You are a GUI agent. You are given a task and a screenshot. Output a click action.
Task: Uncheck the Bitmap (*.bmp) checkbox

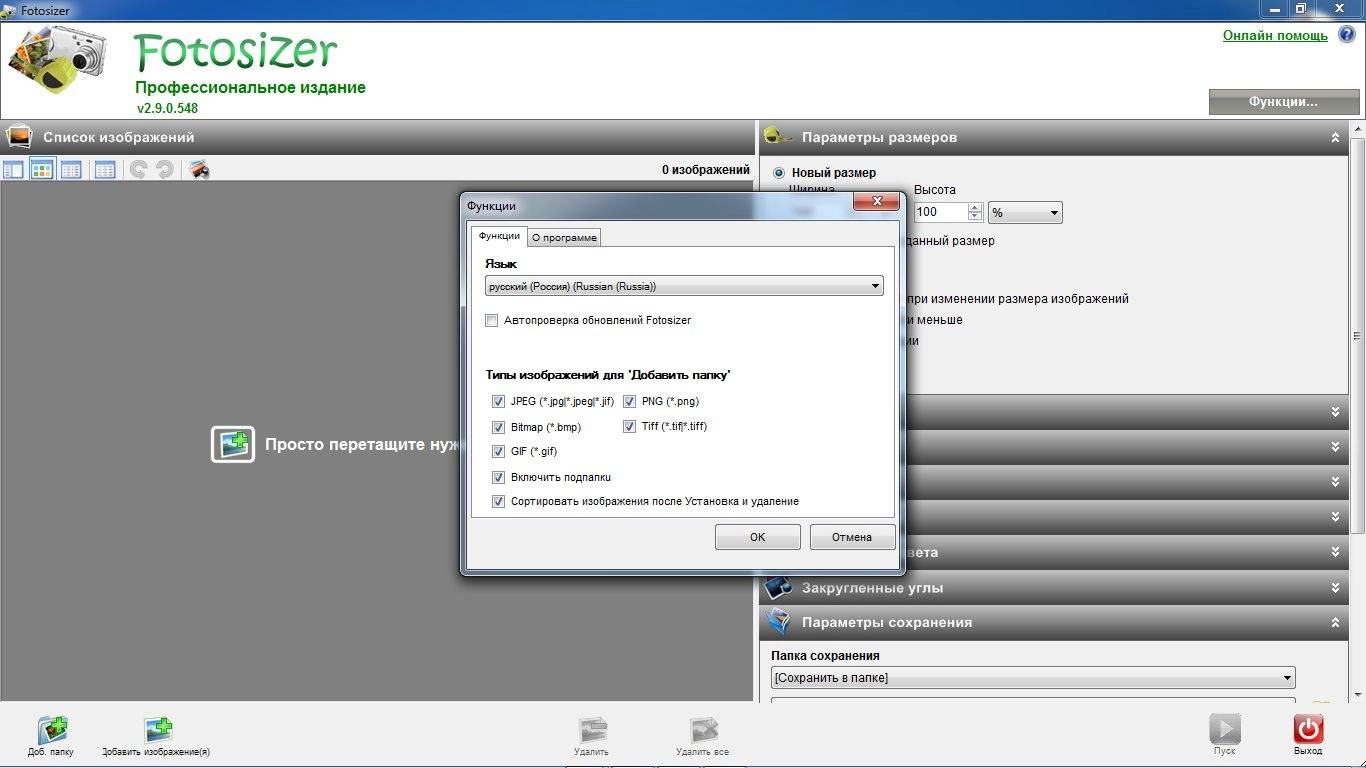pos(498,427)
